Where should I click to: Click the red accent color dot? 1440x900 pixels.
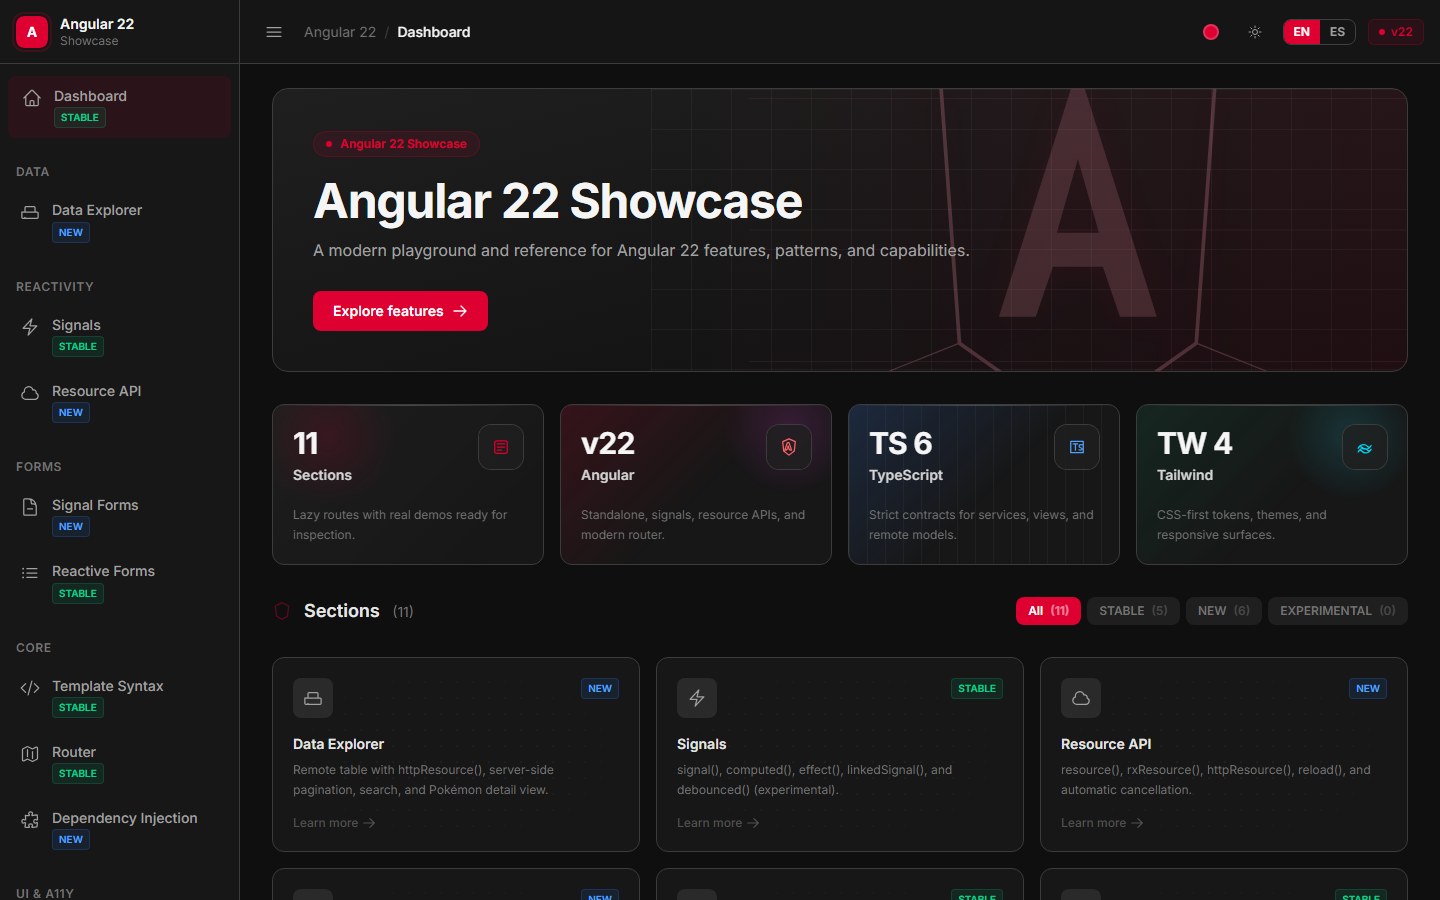(1211, 32)
